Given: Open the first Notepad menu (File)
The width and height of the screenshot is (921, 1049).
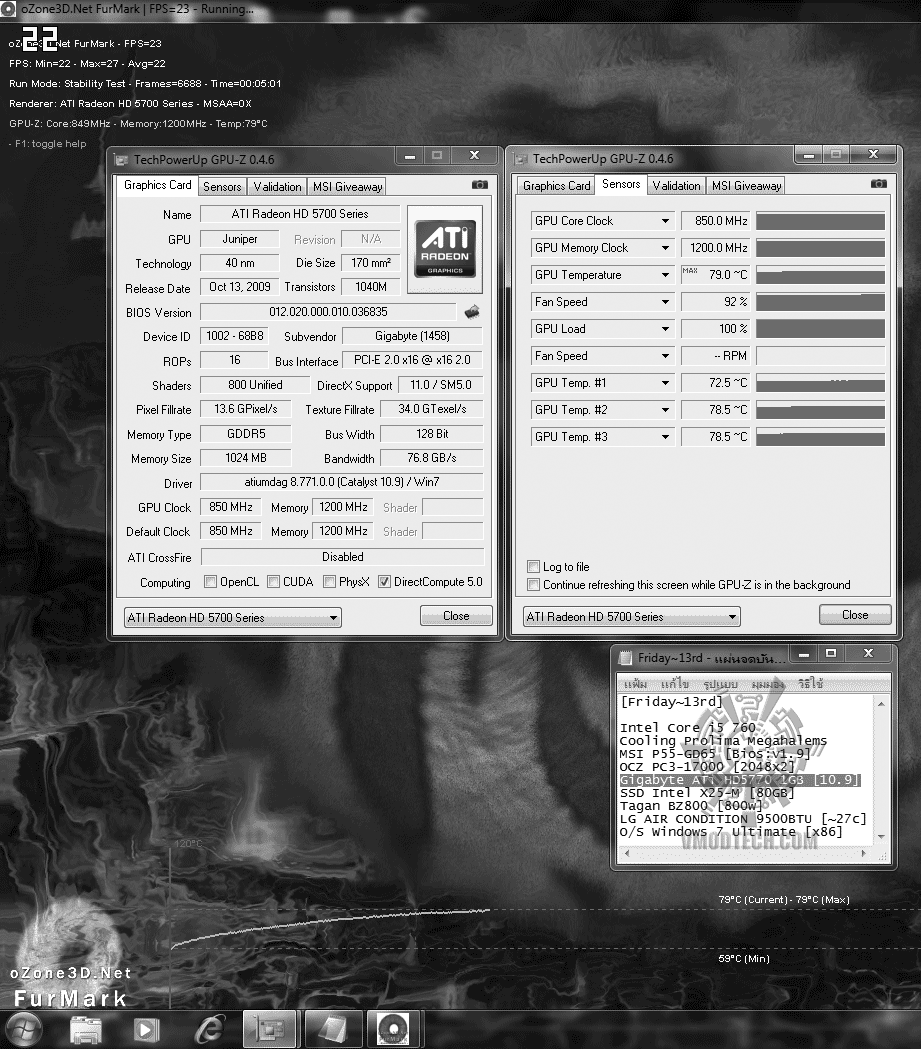Looking at the screenshot, I should [x=635, y=684].
